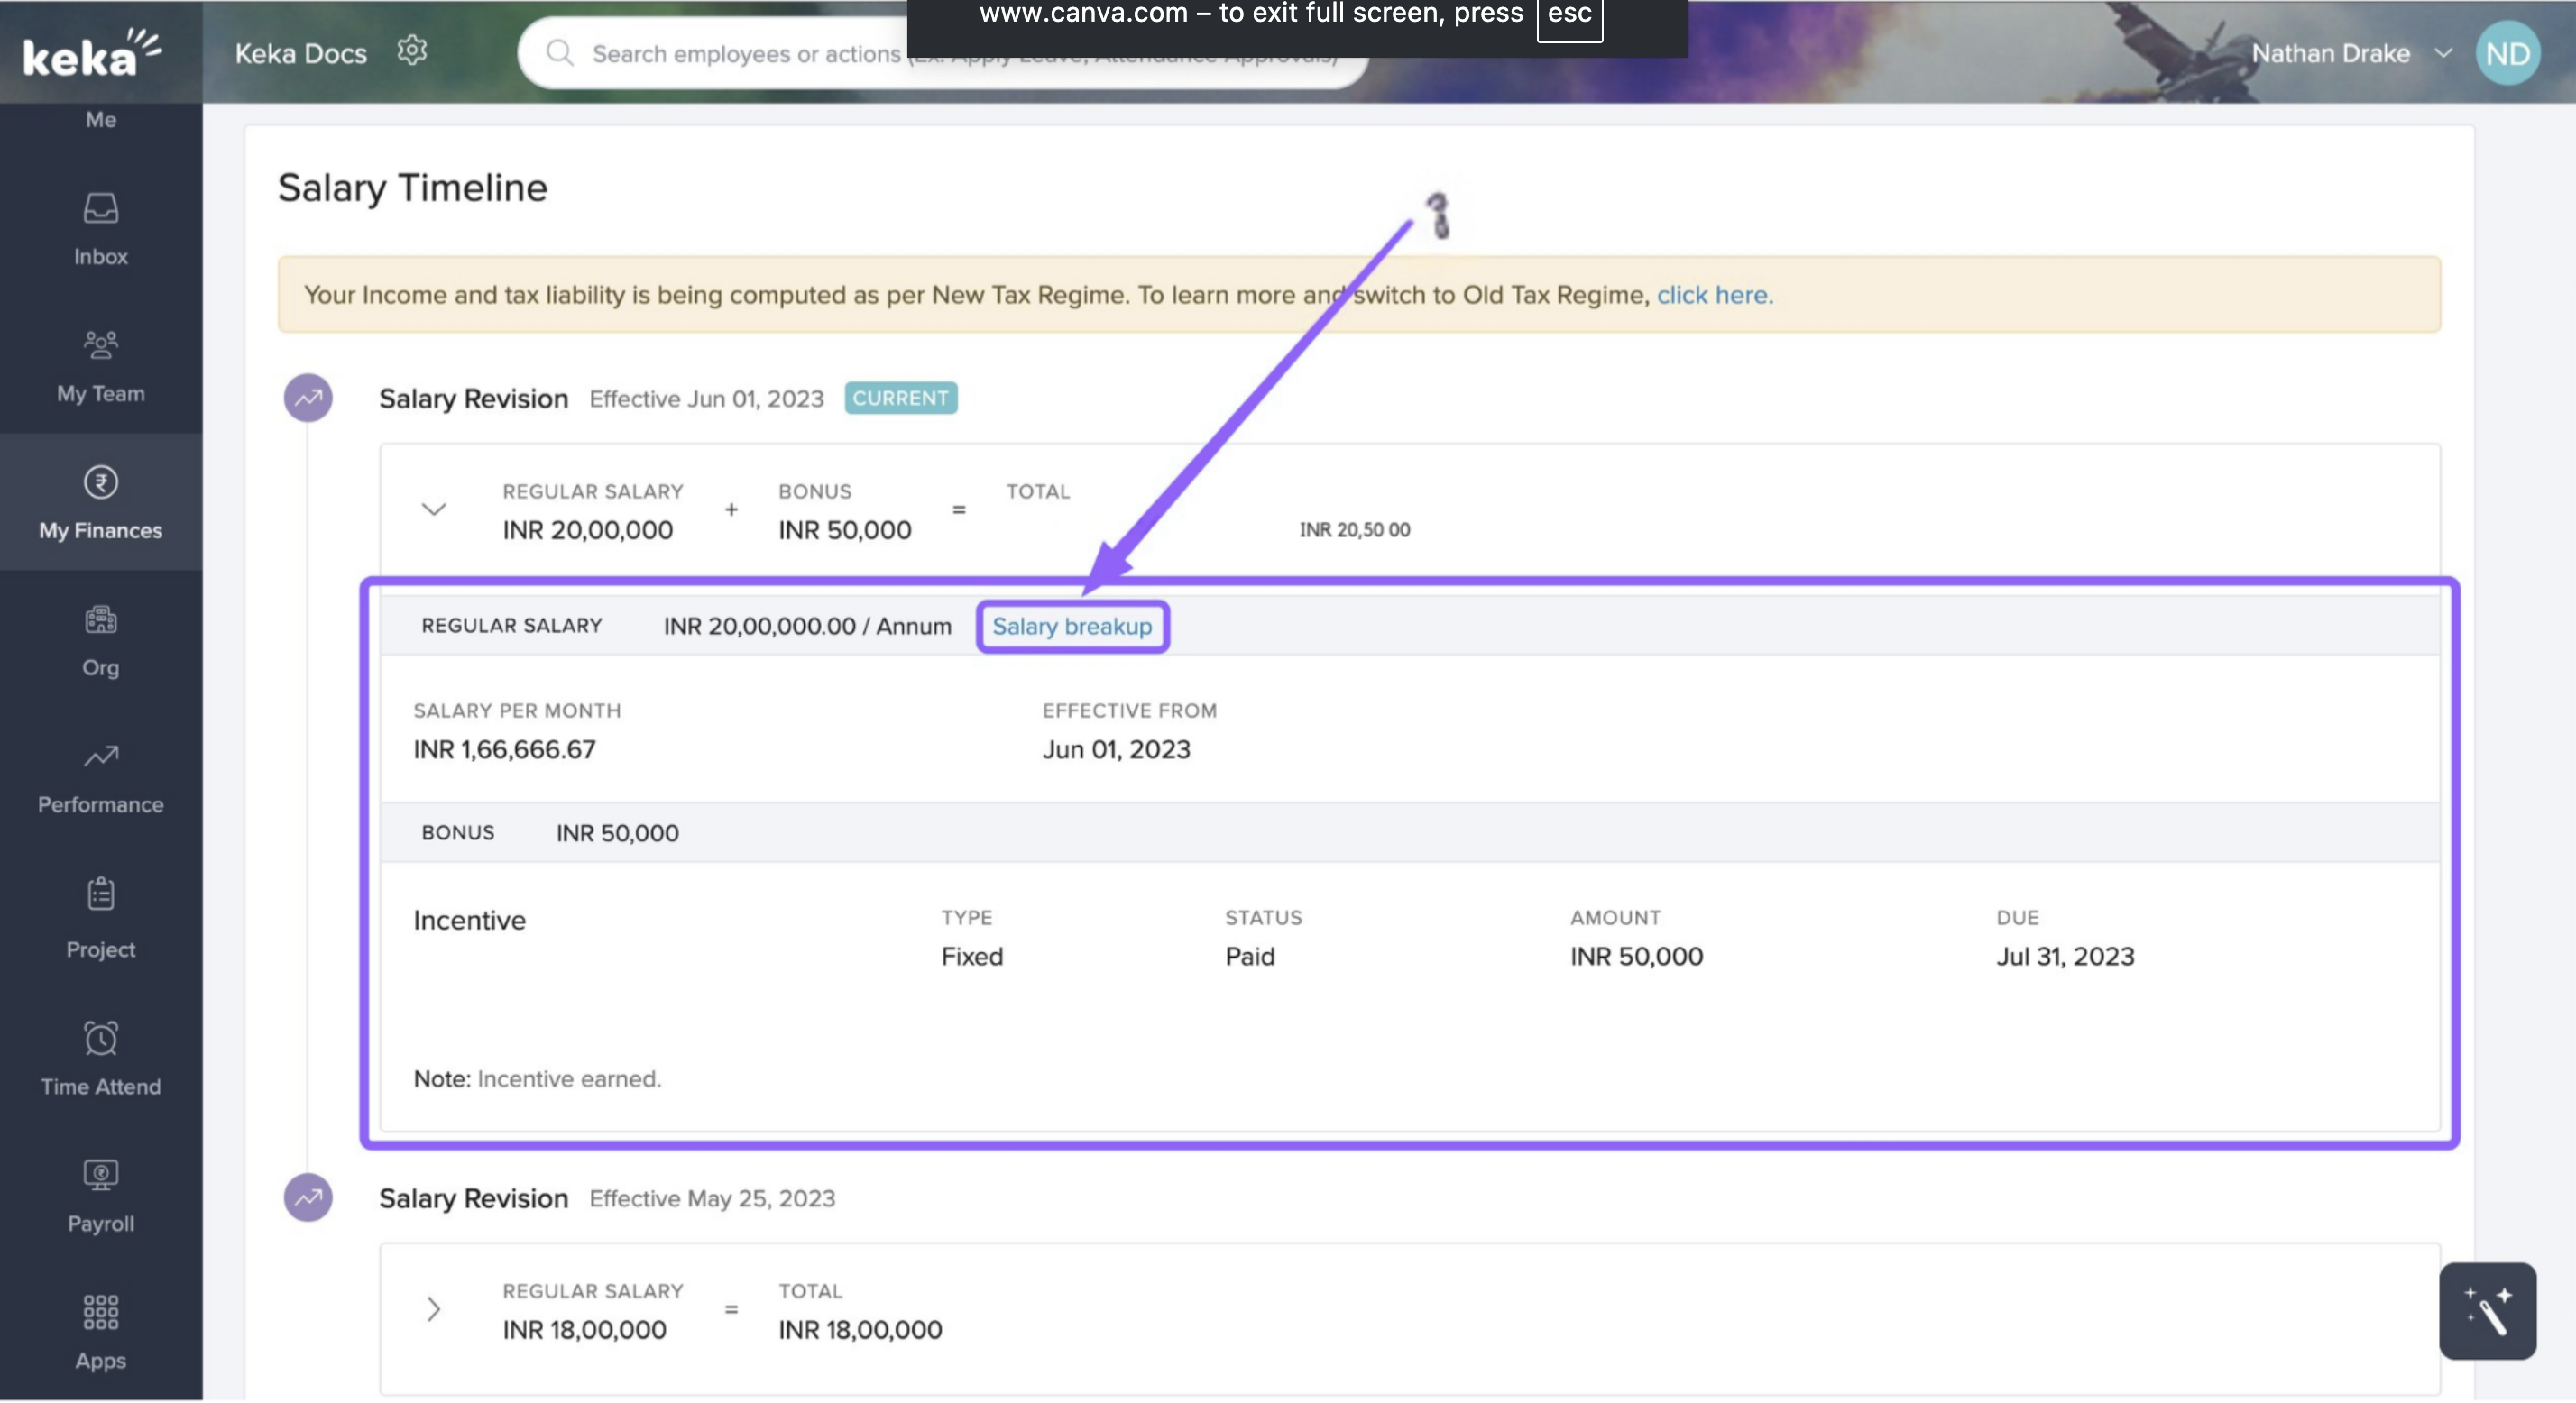The width and height of the screenshot is (2576, 1403).
Task: Open the My Team sidebar icon
Action: coord(100,346)
